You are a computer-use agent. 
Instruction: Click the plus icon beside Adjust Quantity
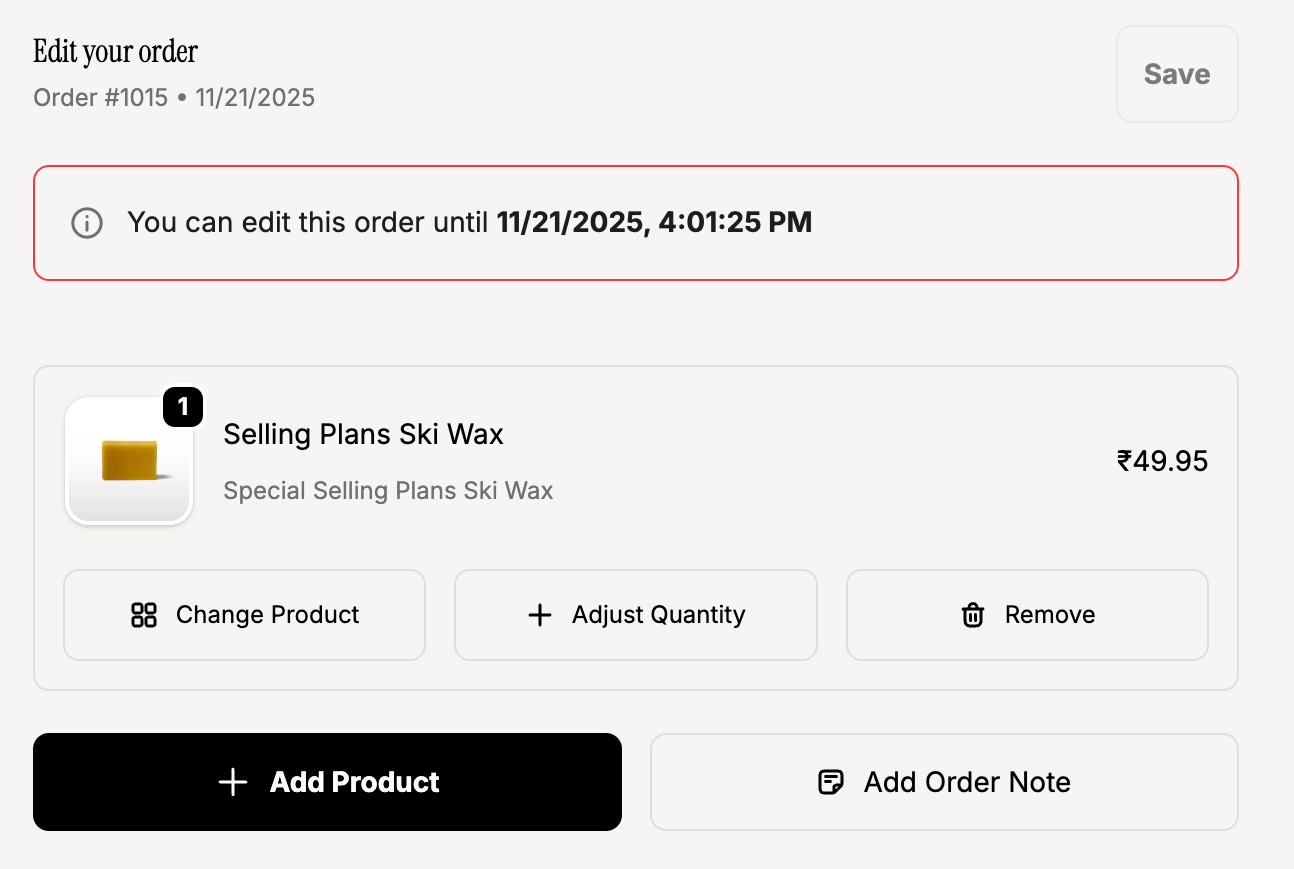point(539,615)
